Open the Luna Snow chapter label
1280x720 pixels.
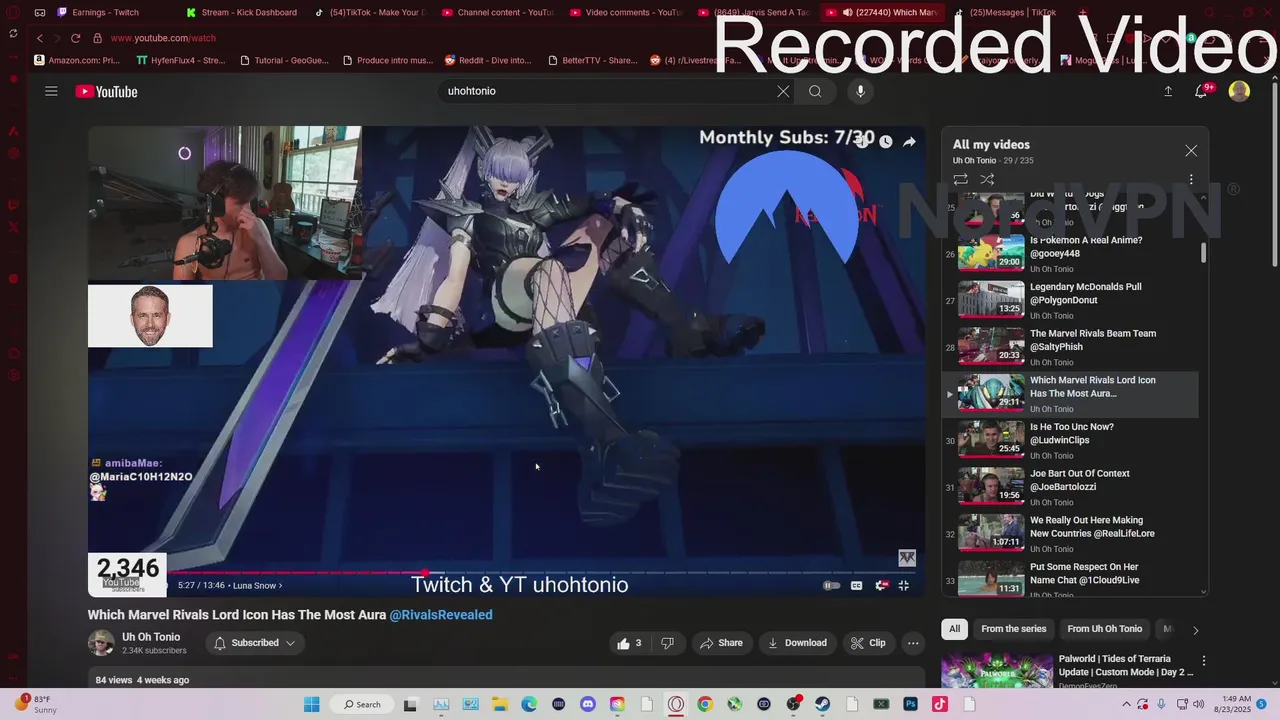point(257,586)
